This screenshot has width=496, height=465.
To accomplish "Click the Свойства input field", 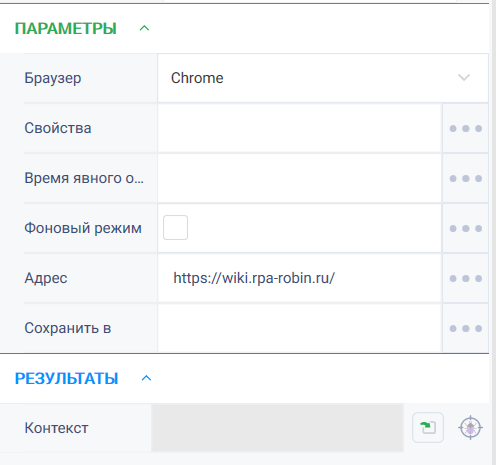I will tap(300, 128).
